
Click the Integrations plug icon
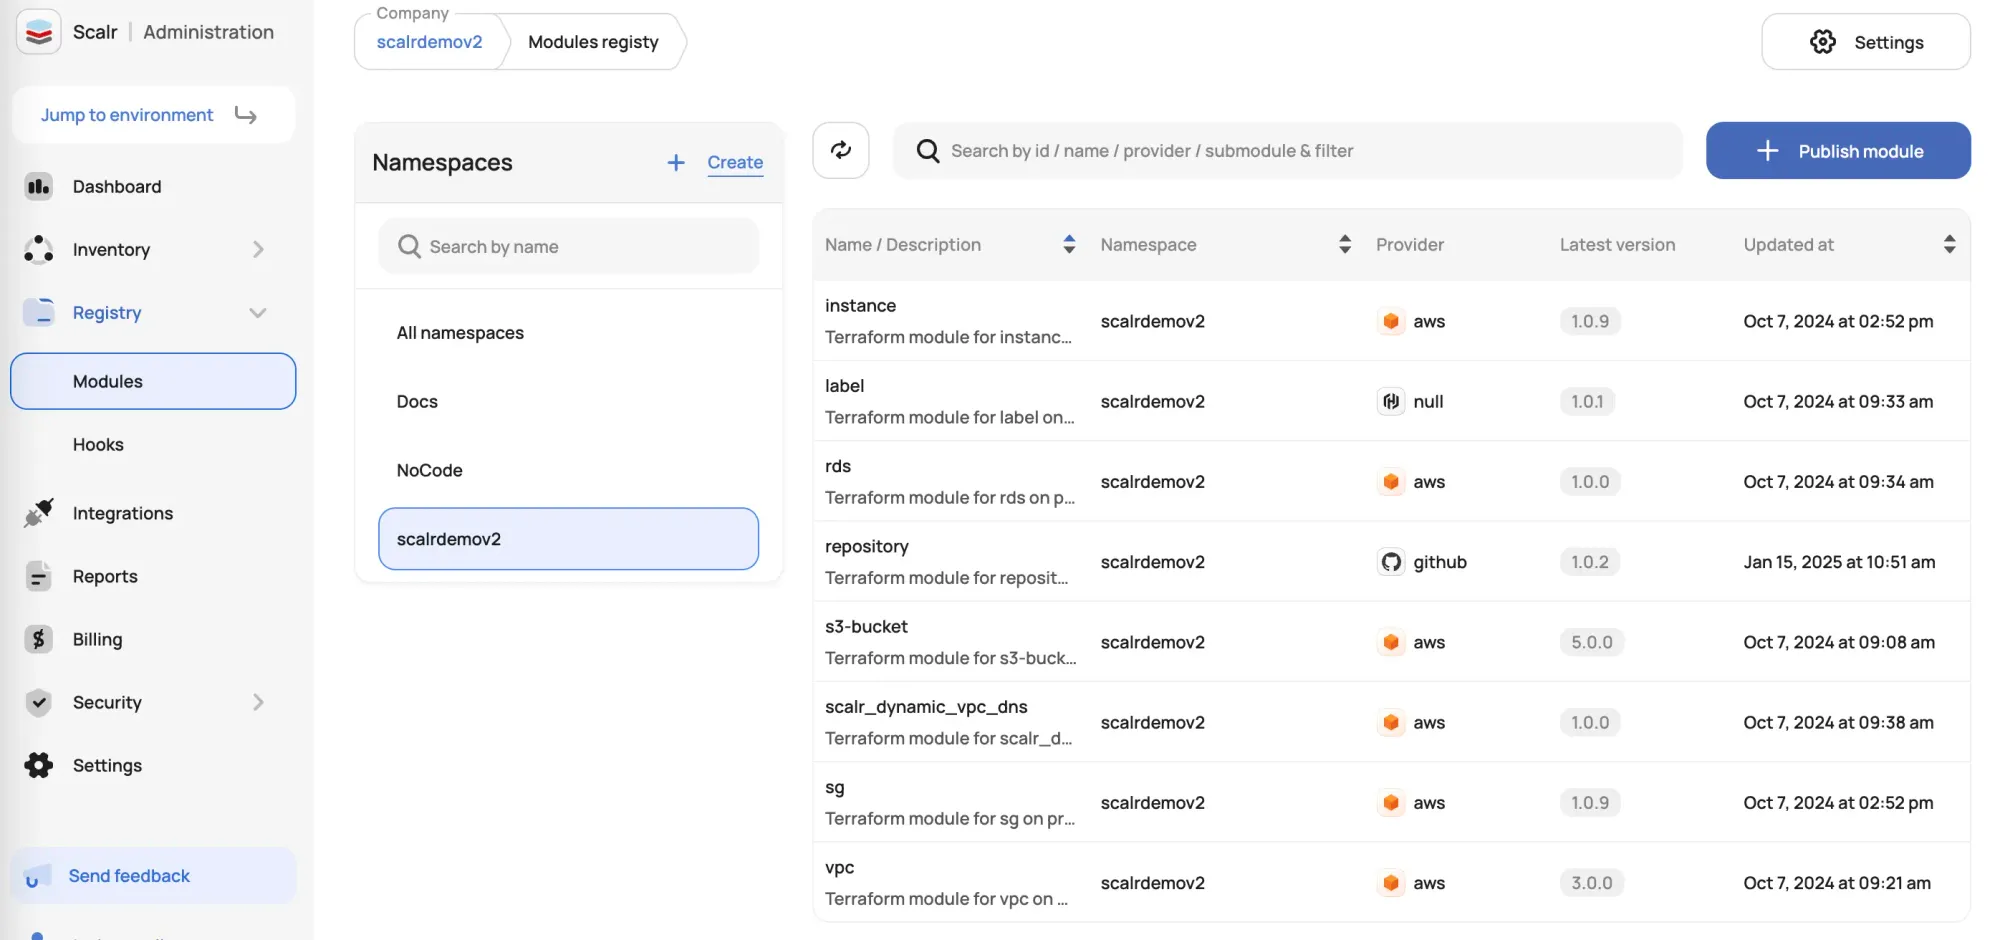38,513
